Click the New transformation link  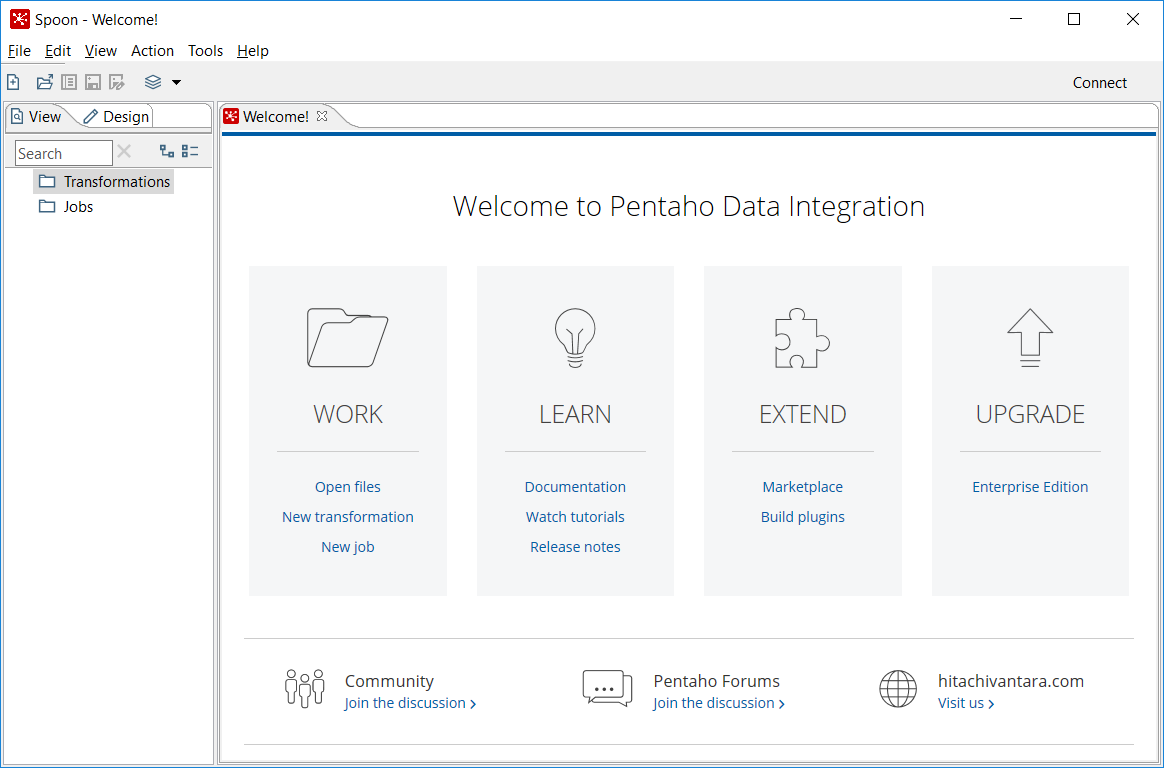[347, 517]
